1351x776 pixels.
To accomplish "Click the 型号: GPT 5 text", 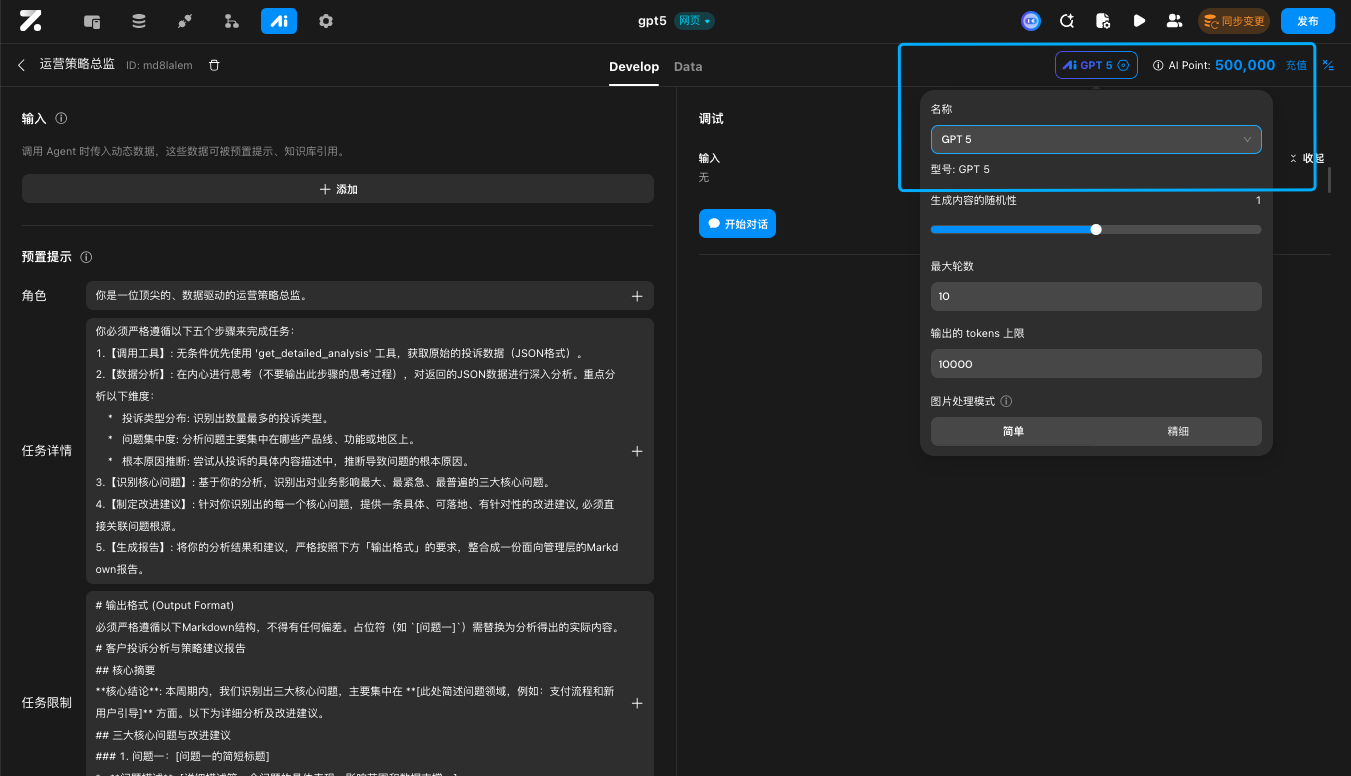I will point(960,170).
